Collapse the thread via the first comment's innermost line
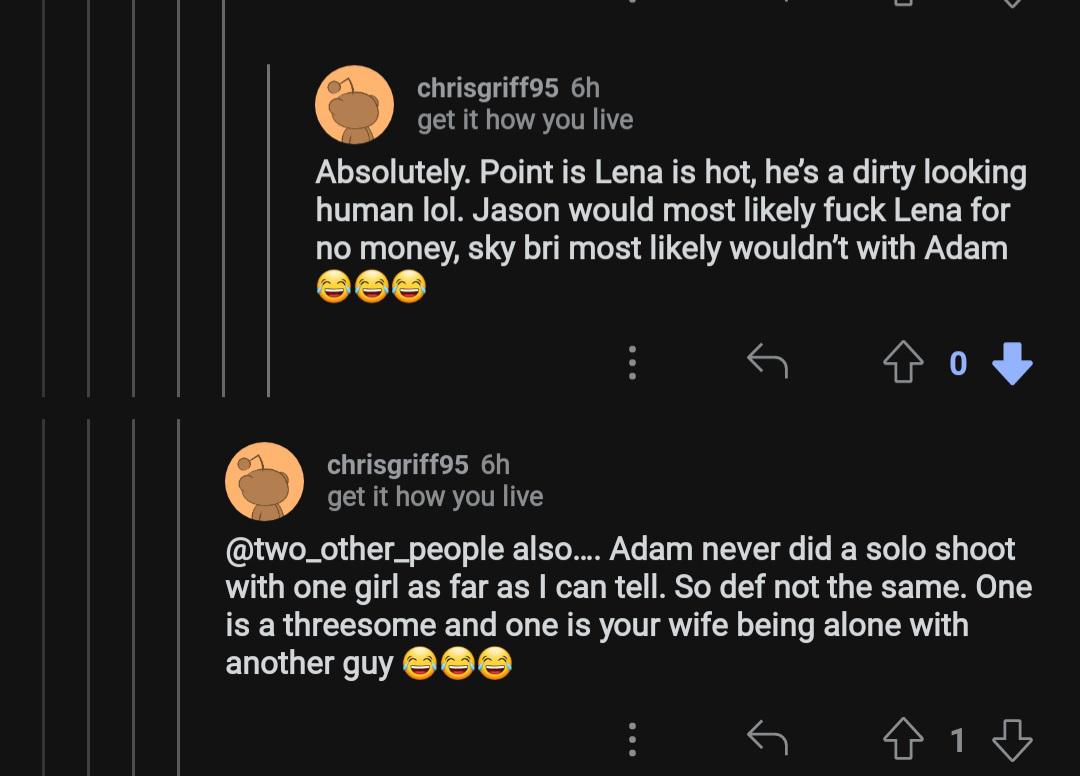Image resolution: width=1080 pixels, height=776 pixels. [268, 230]
